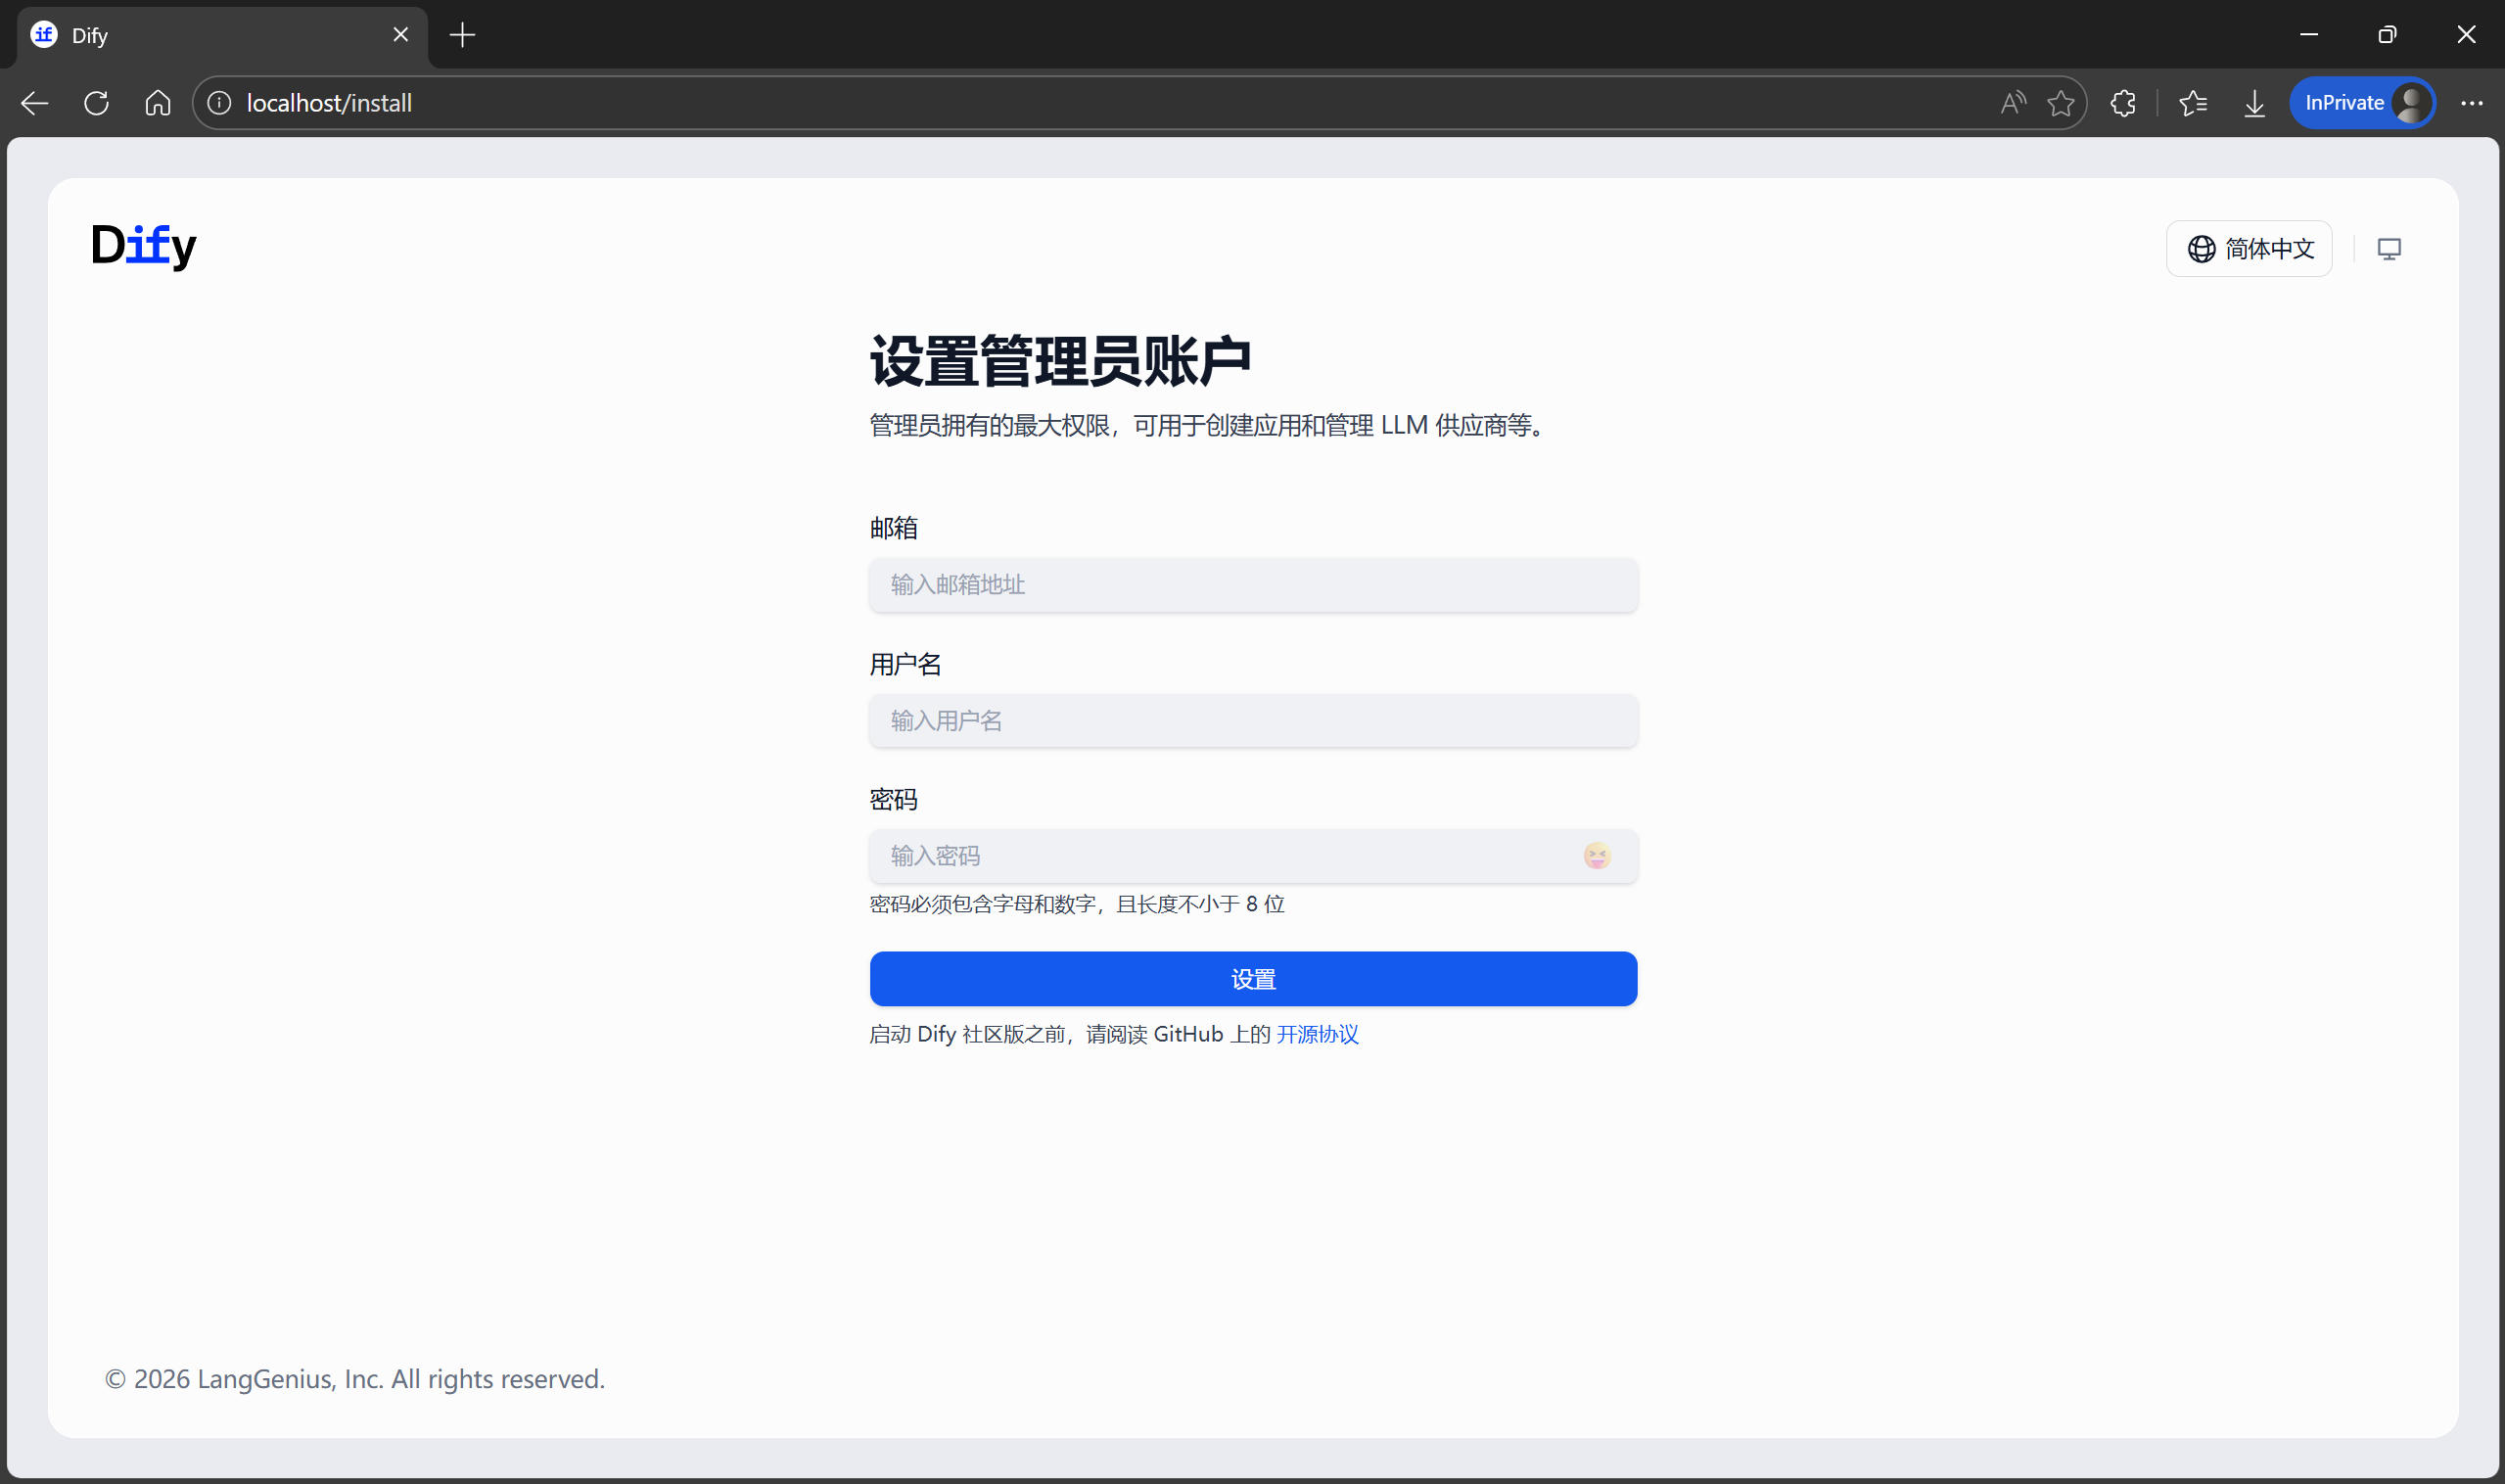Open the 开源协议 license link
Image resolution: width=2505 pixels, height=1484 pixels.
pos(1317,1034)
